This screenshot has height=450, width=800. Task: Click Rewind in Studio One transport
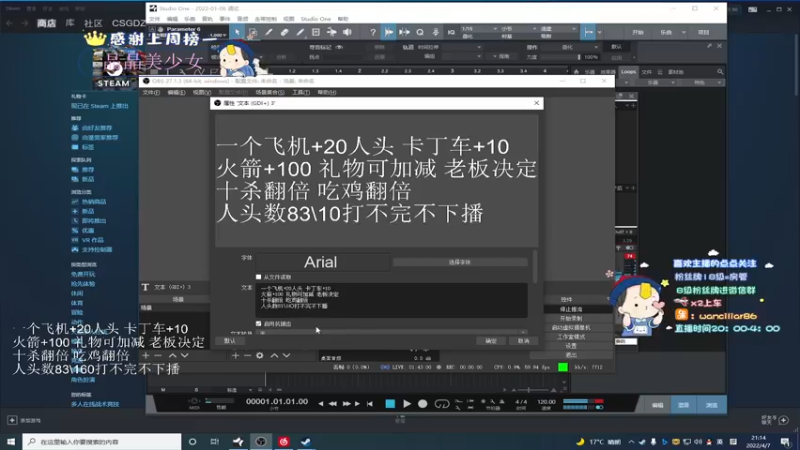333,404
